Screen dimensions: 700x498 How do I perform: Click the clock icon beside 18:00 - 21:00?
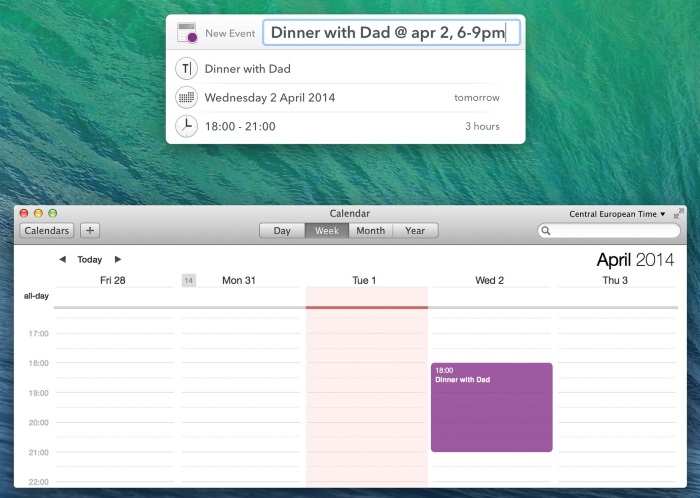186,126
